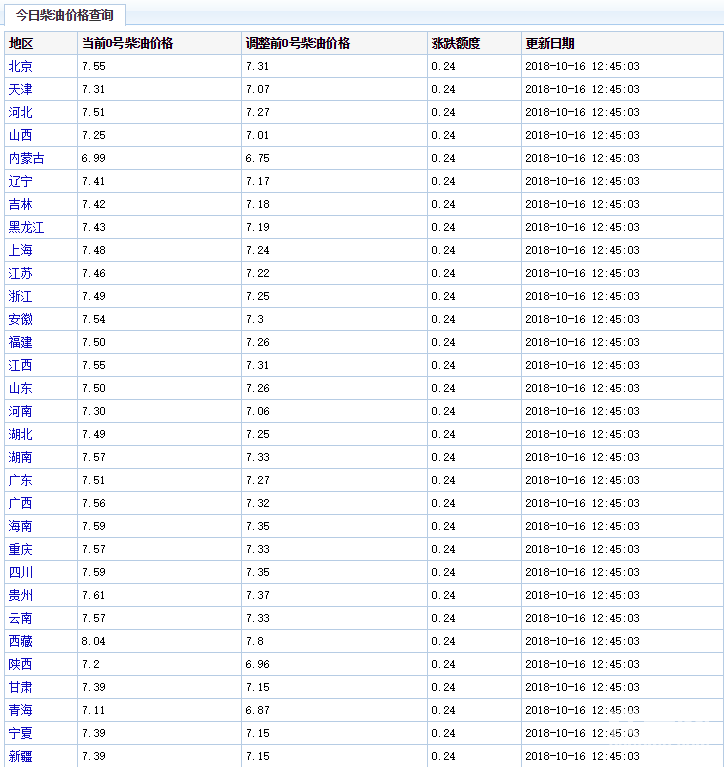Select current price 7.31 in 天津 row

93,89
